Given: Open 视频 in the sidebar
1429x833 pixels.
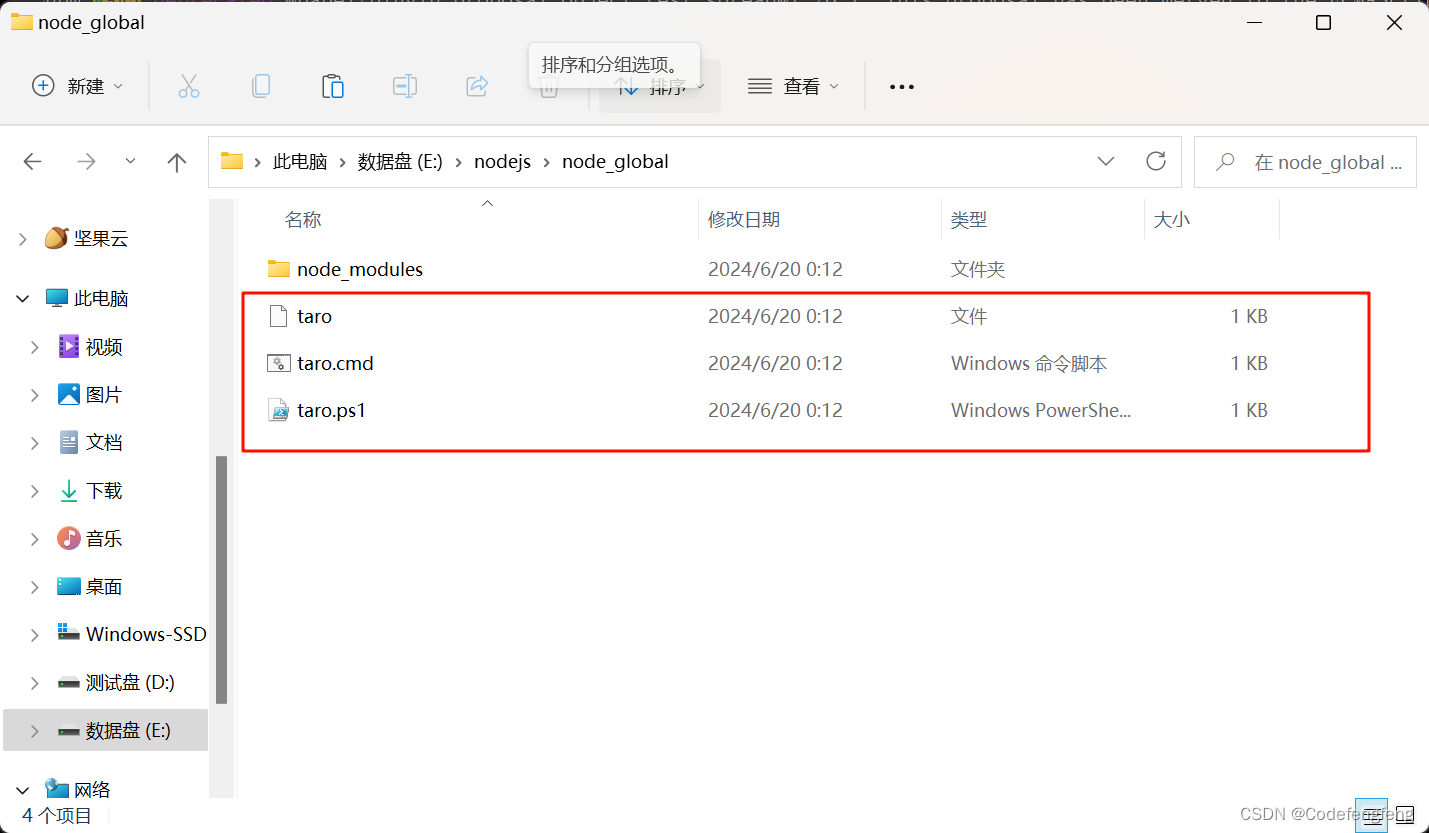Looking at the screenshot, I should click(104, 347).
